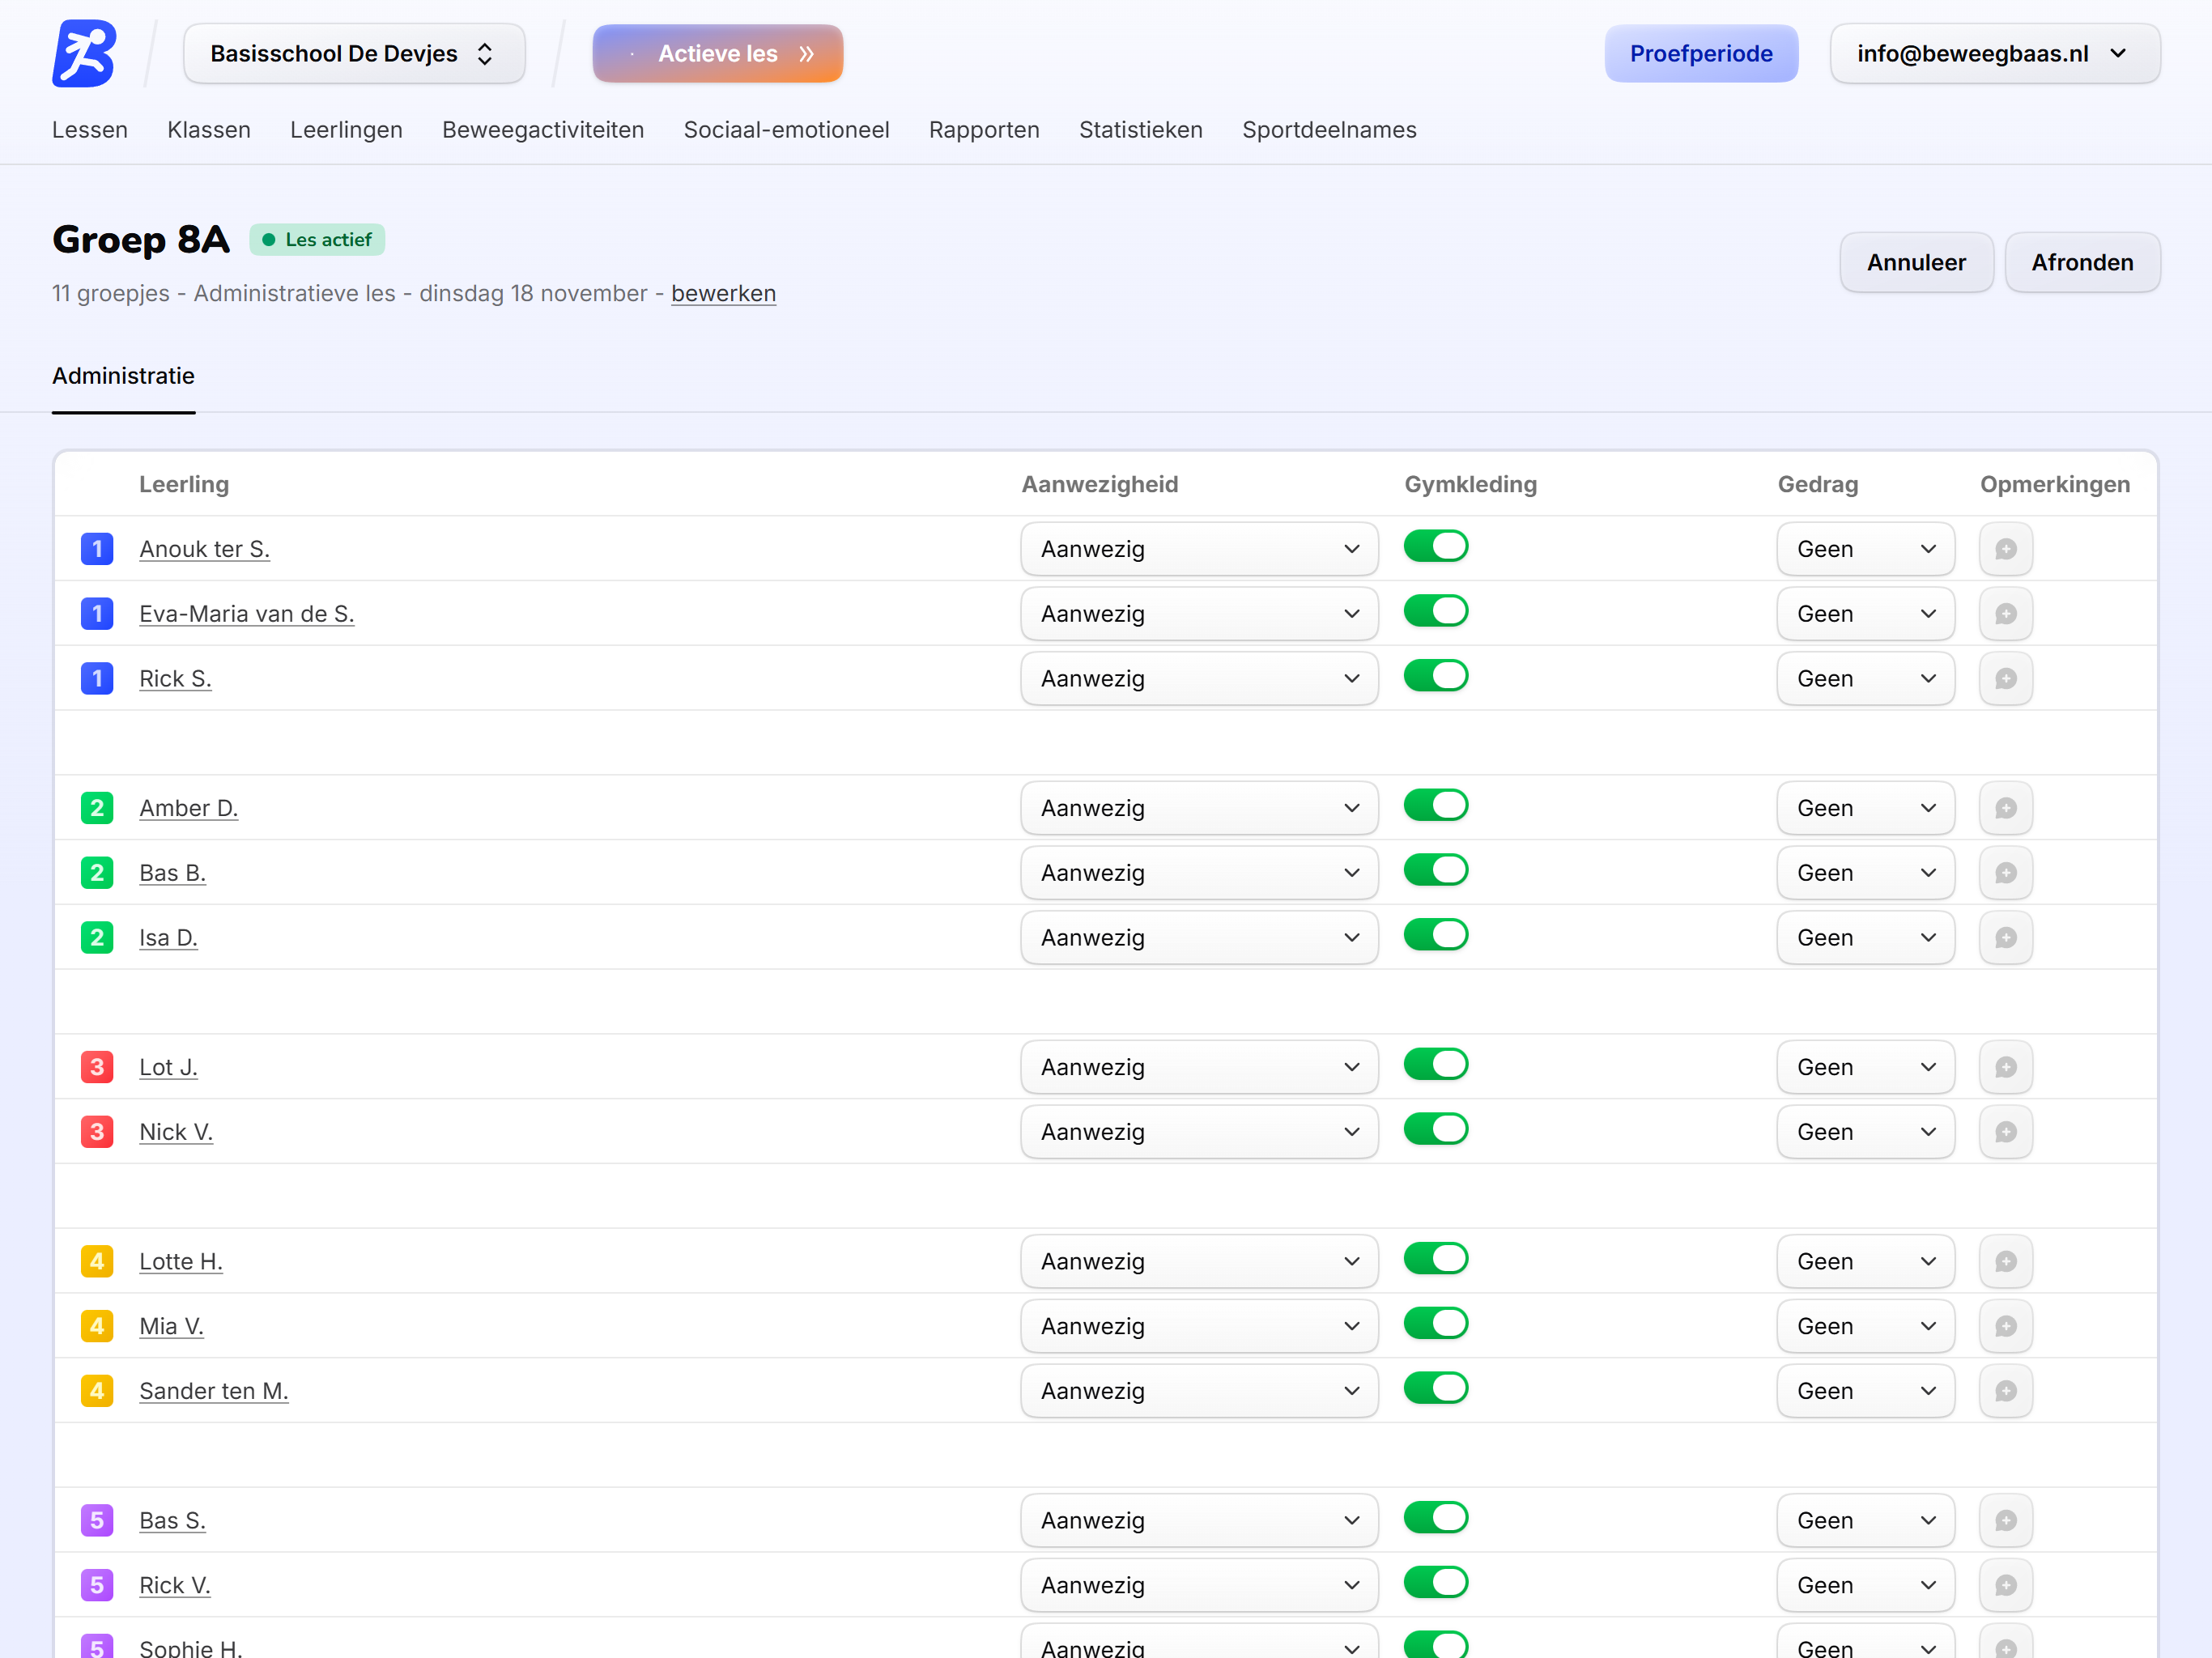Viewport: 2212px width, 1658px height.
Task: Open the attendance dropdown for Anouk ter S.
Action: point(1198,549)
